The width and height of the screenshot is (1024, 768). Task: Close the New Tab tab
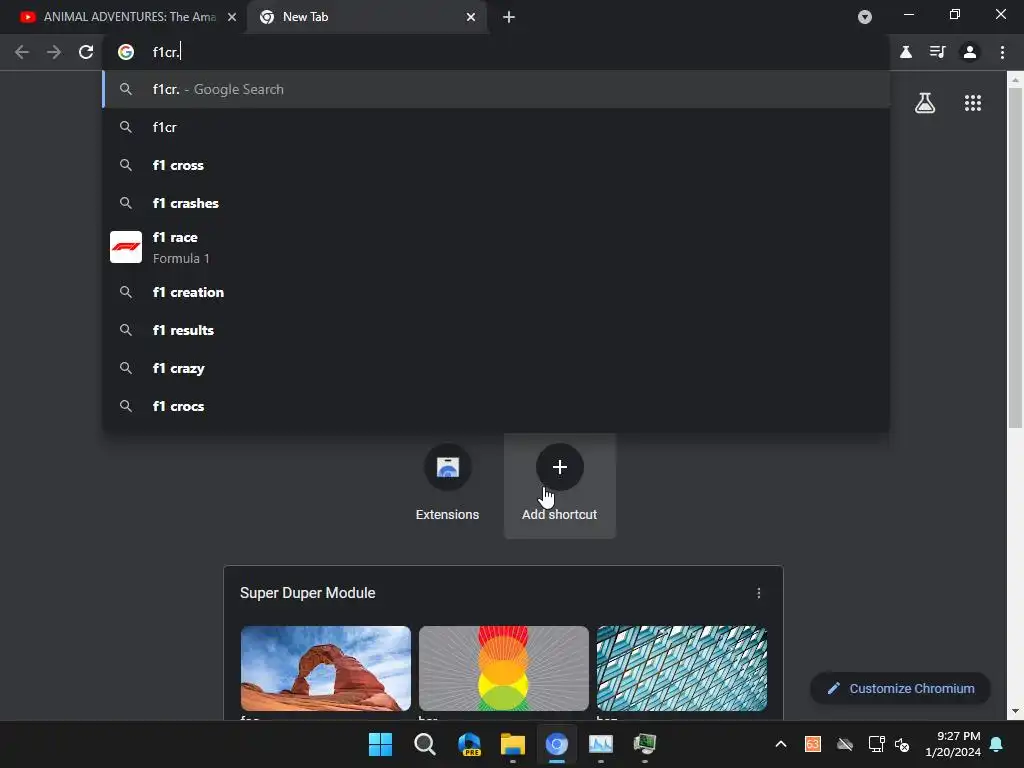coord(471,17)
